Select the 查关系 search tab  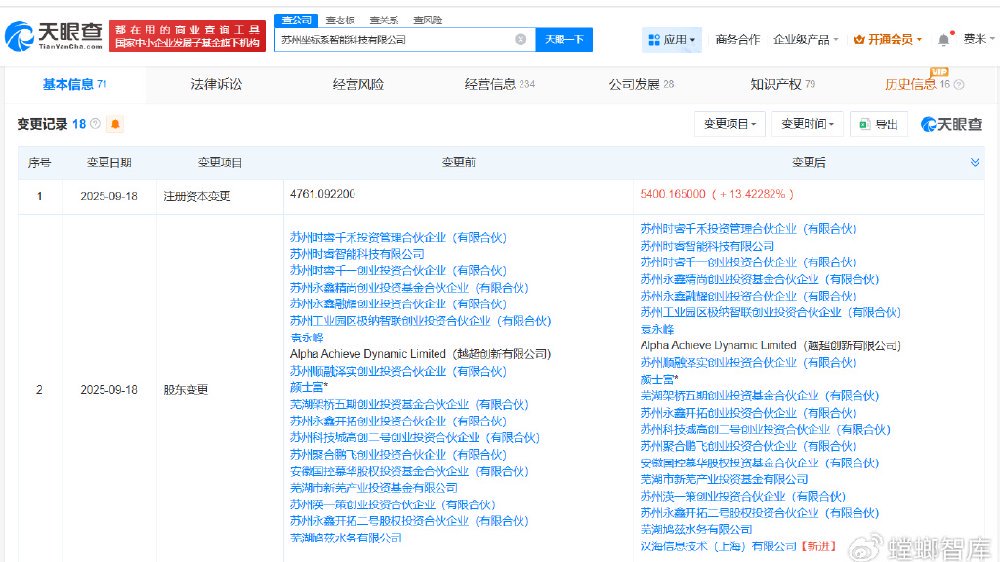pyautogui.click(x=384, y=20)
